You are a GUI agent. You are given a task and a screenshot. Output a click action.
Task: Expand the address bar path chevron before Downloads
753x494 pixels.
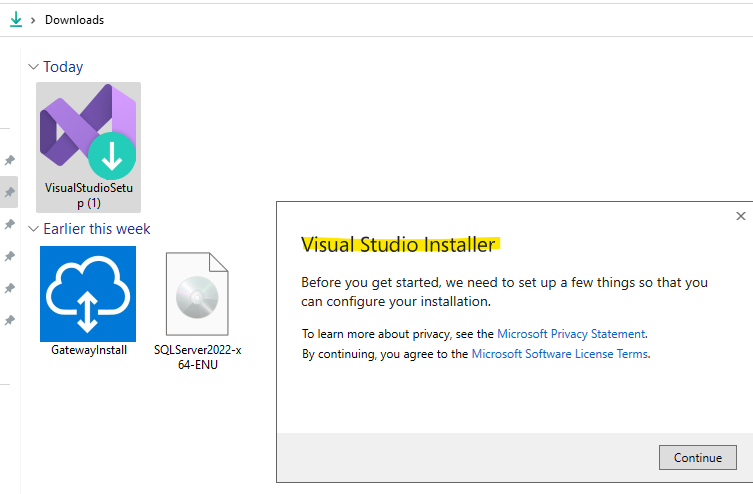[x=33, y=20]
